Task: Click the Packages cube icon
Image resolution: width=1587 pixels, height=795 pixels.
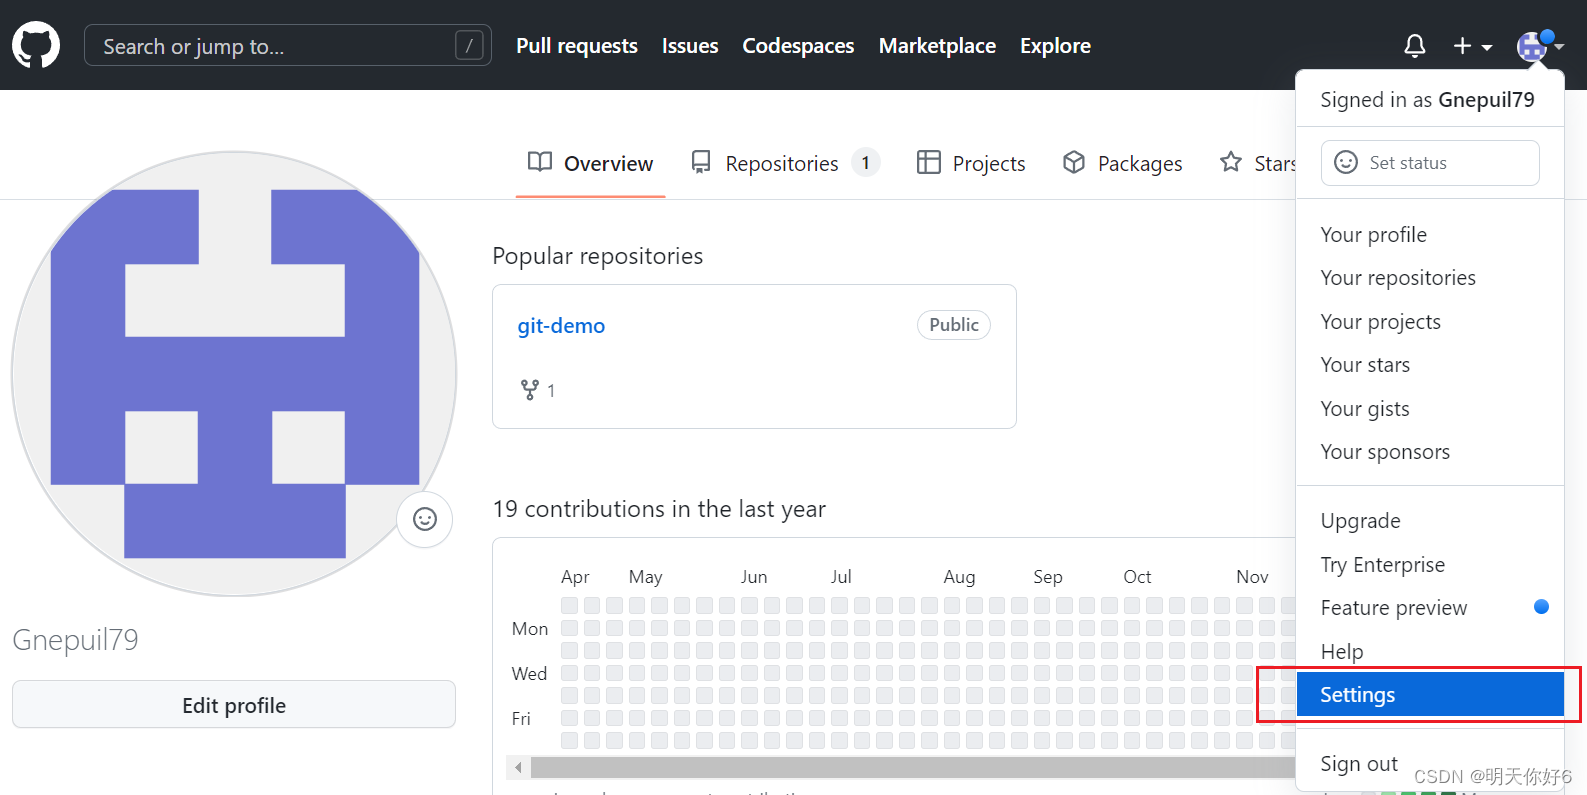Action: pyautogui.click(x=1074, y=162)
